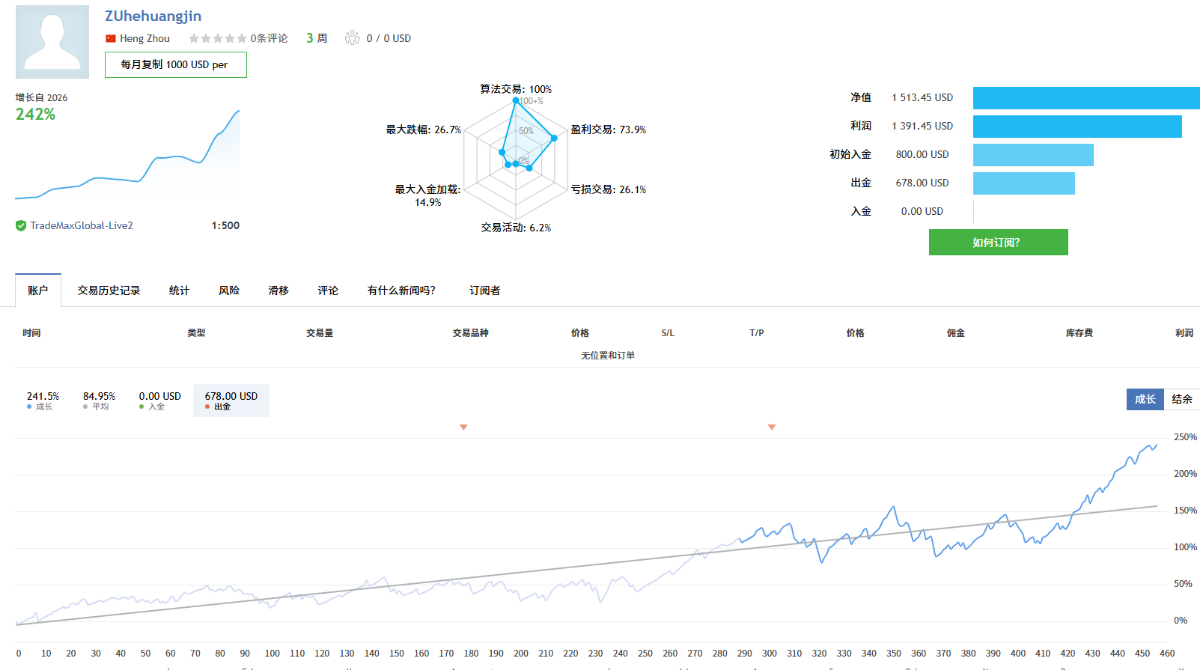Toggle the 出金 678.00 USD legend item
Image resolution: width=1200 pixels, height=670 pixels.
tap(231, 401)
